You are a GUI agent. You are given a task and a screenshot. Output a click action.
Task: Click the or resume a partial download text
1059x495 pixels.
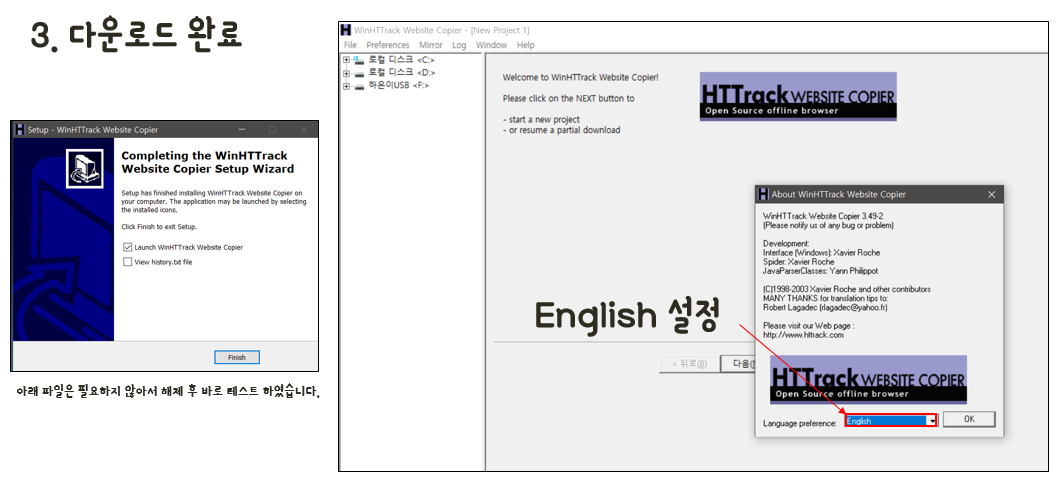pyautogui.click(x=561, y=130)
